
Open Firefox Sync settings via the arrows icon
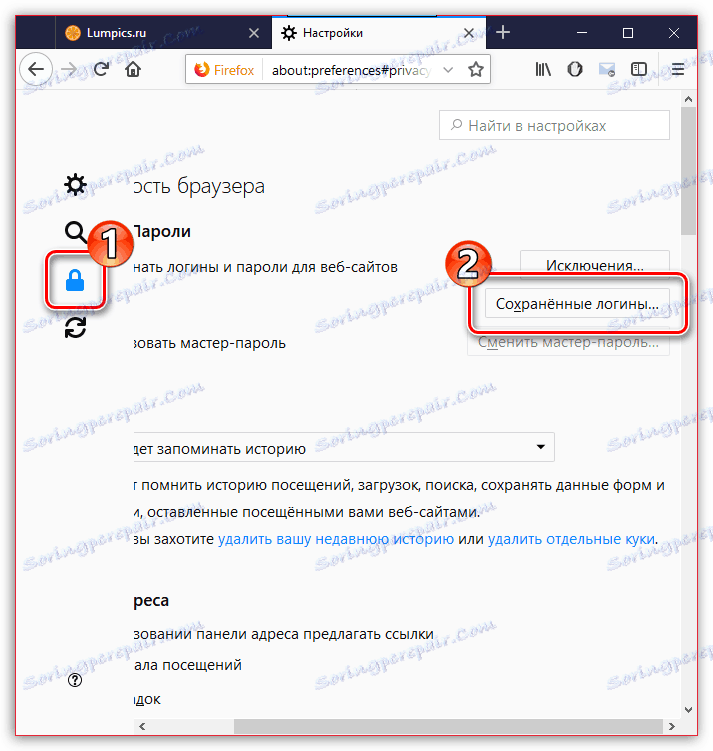[75, 328]
